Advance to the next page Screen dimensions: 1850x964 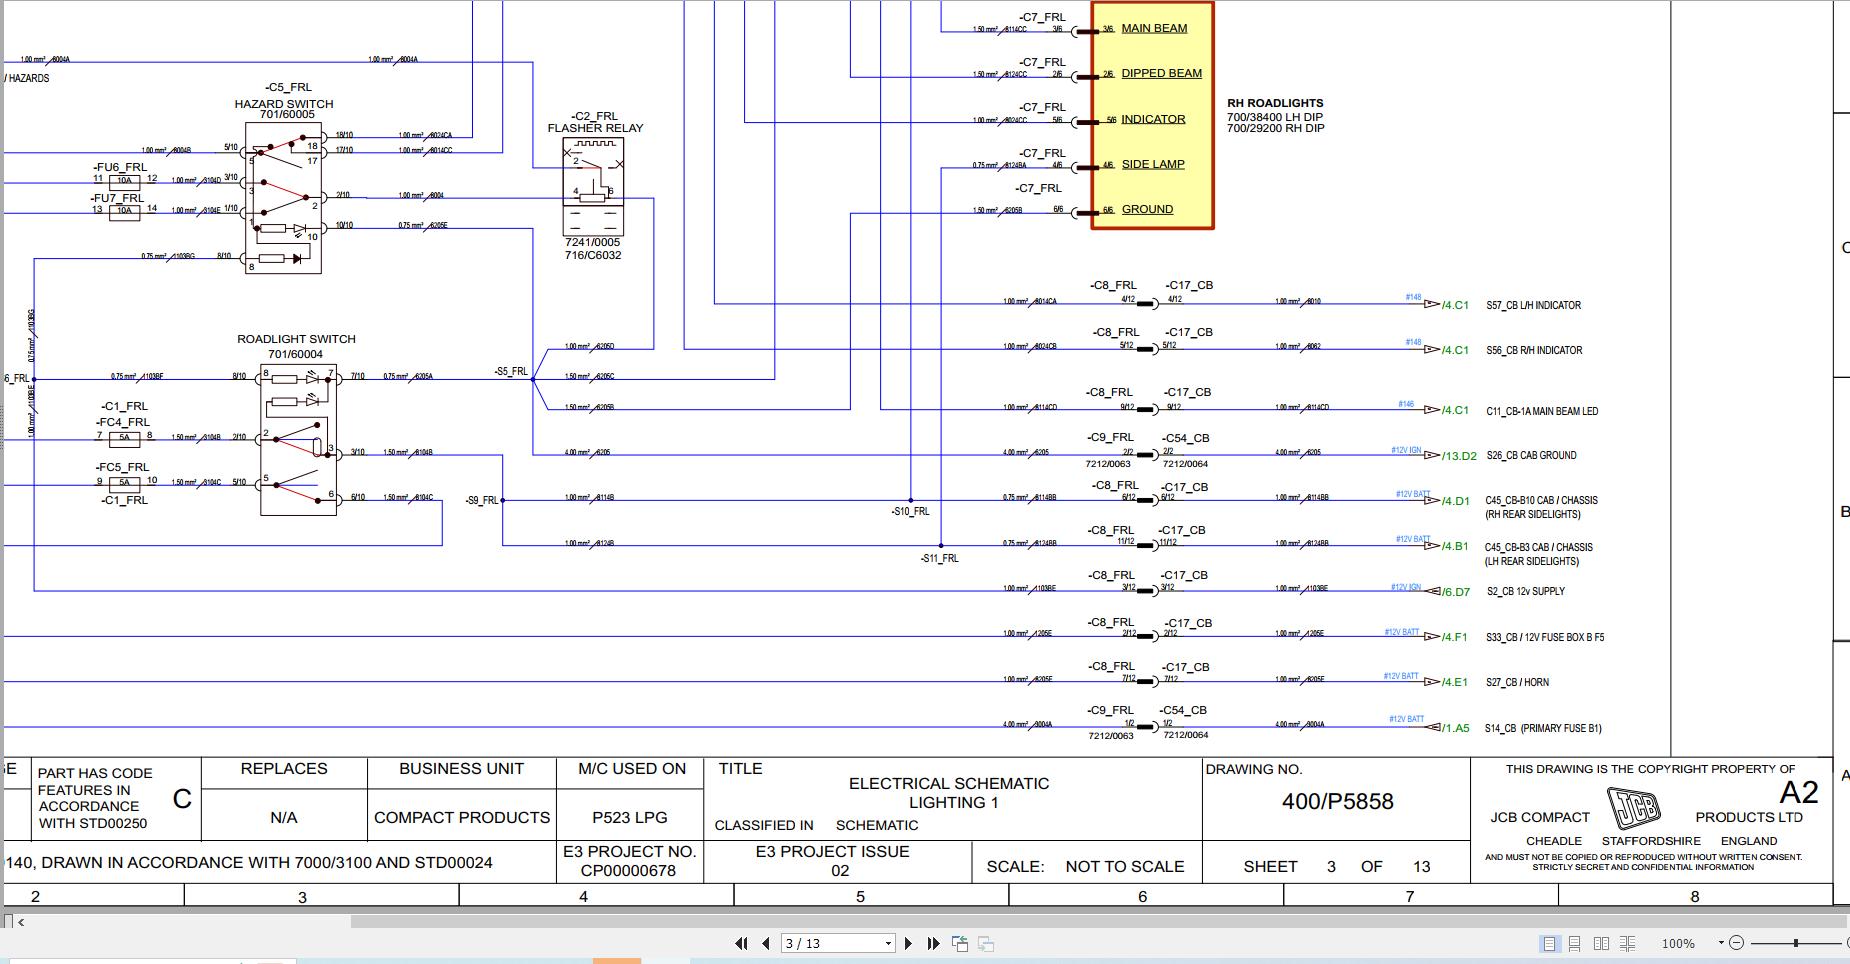(908, 942)
